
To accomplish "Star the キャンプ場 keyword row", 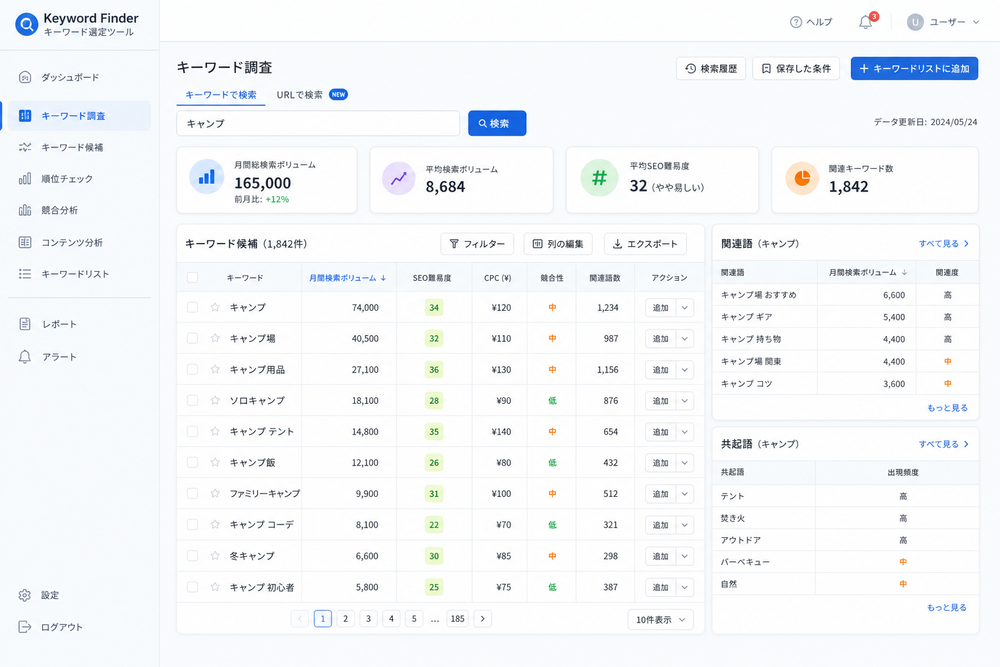I will pyautogui.click(x=215, y=338).
